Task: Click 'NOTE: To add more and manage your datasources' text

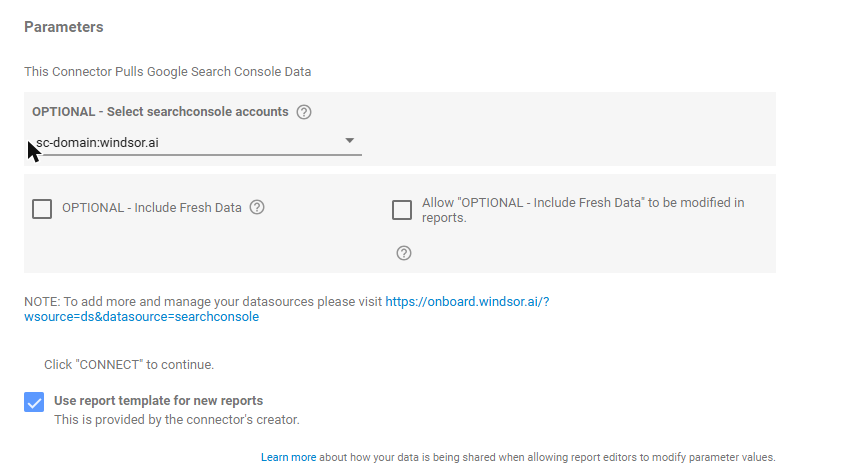Action: click(x=203, y=302)
